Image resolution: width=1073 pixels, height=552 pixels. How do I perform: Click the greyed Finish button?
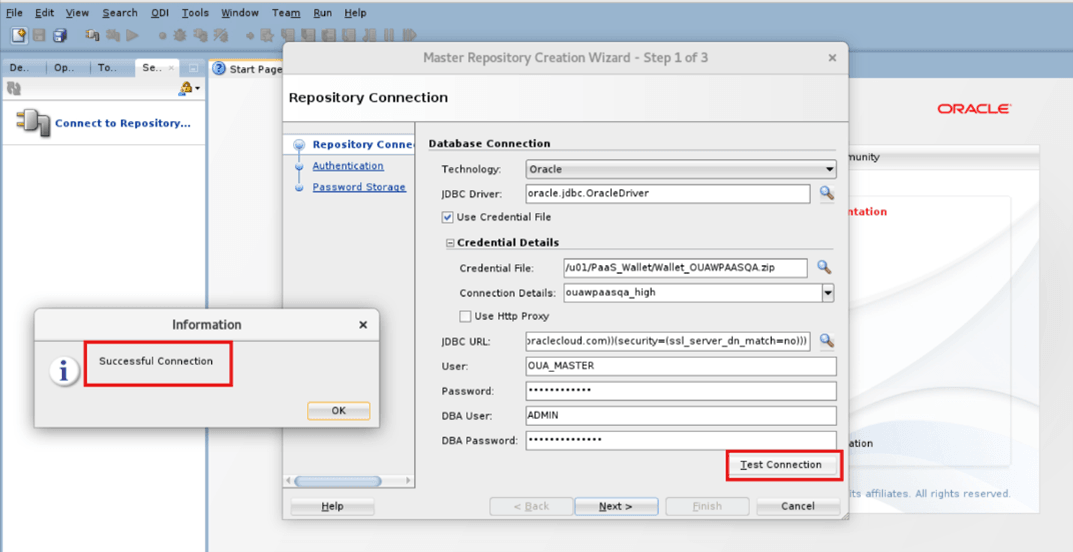[x=707, y=506]
